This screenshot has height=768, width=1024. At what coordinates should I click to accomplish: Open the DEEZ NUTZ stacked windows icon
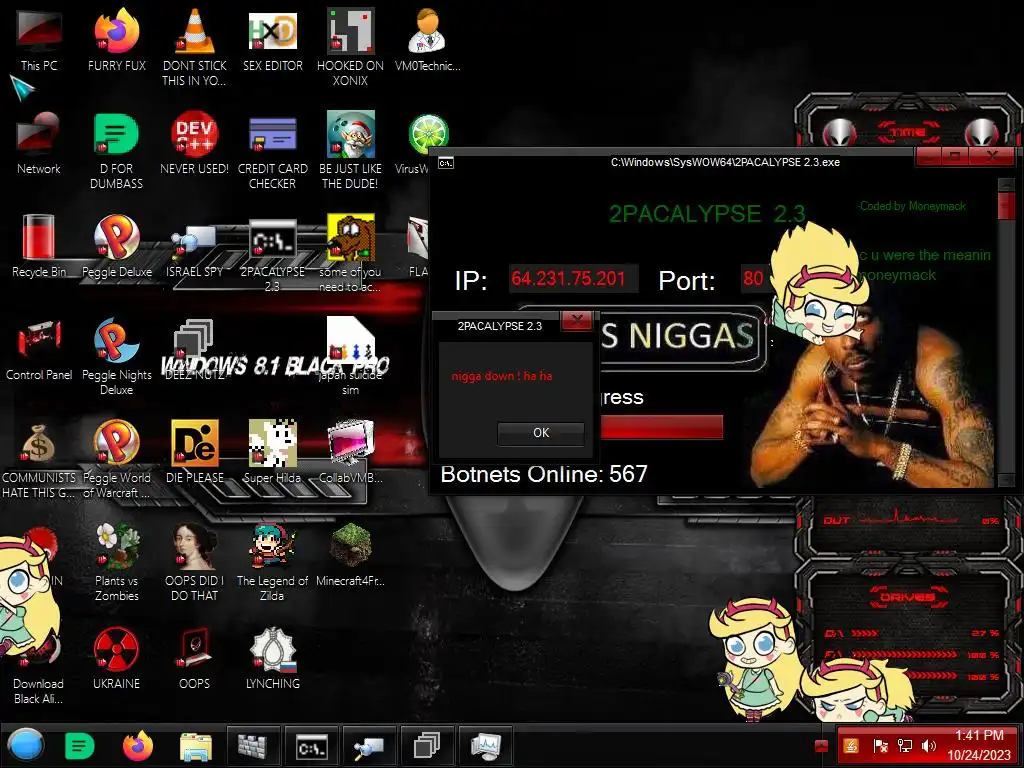tap(194, 349)
